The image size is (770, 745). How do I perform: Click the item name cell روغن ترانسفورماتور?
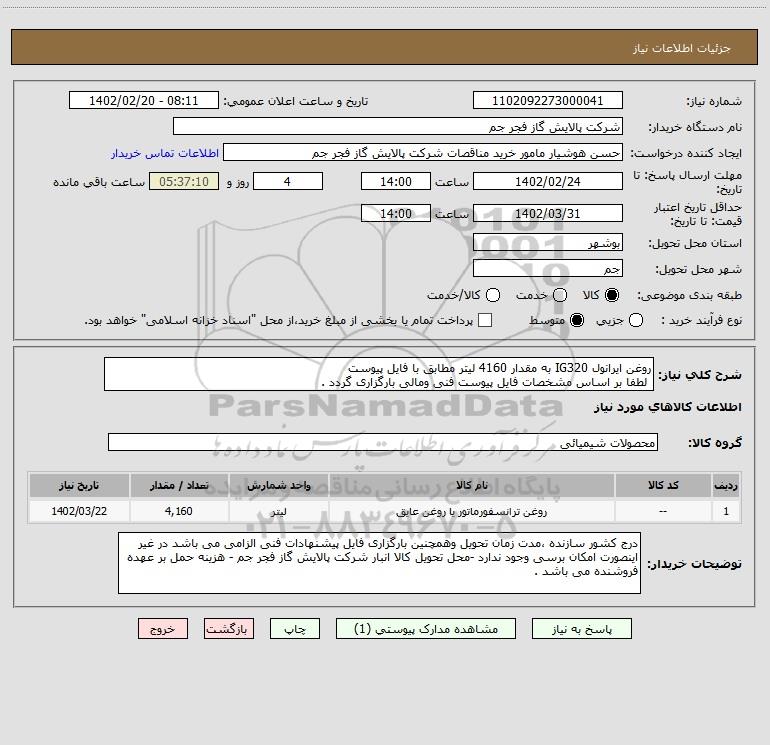click(x=471, y=511)
